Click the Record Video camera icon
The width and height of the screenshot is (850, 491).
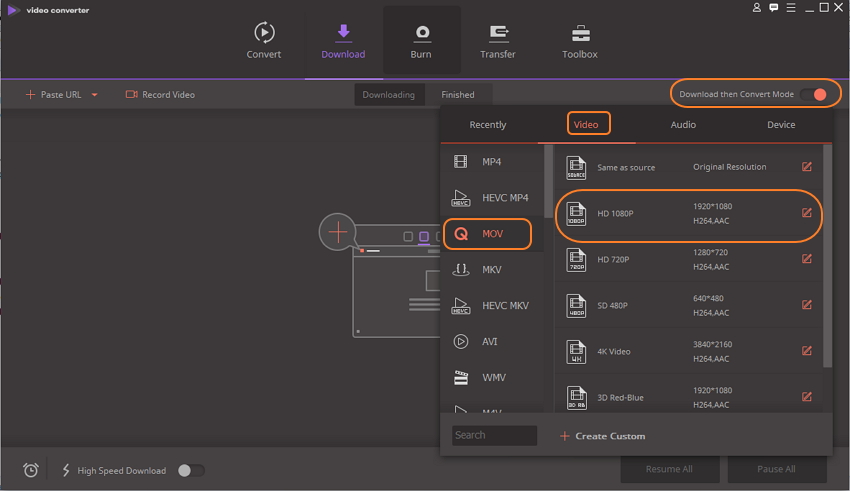(x=132, y=94)
